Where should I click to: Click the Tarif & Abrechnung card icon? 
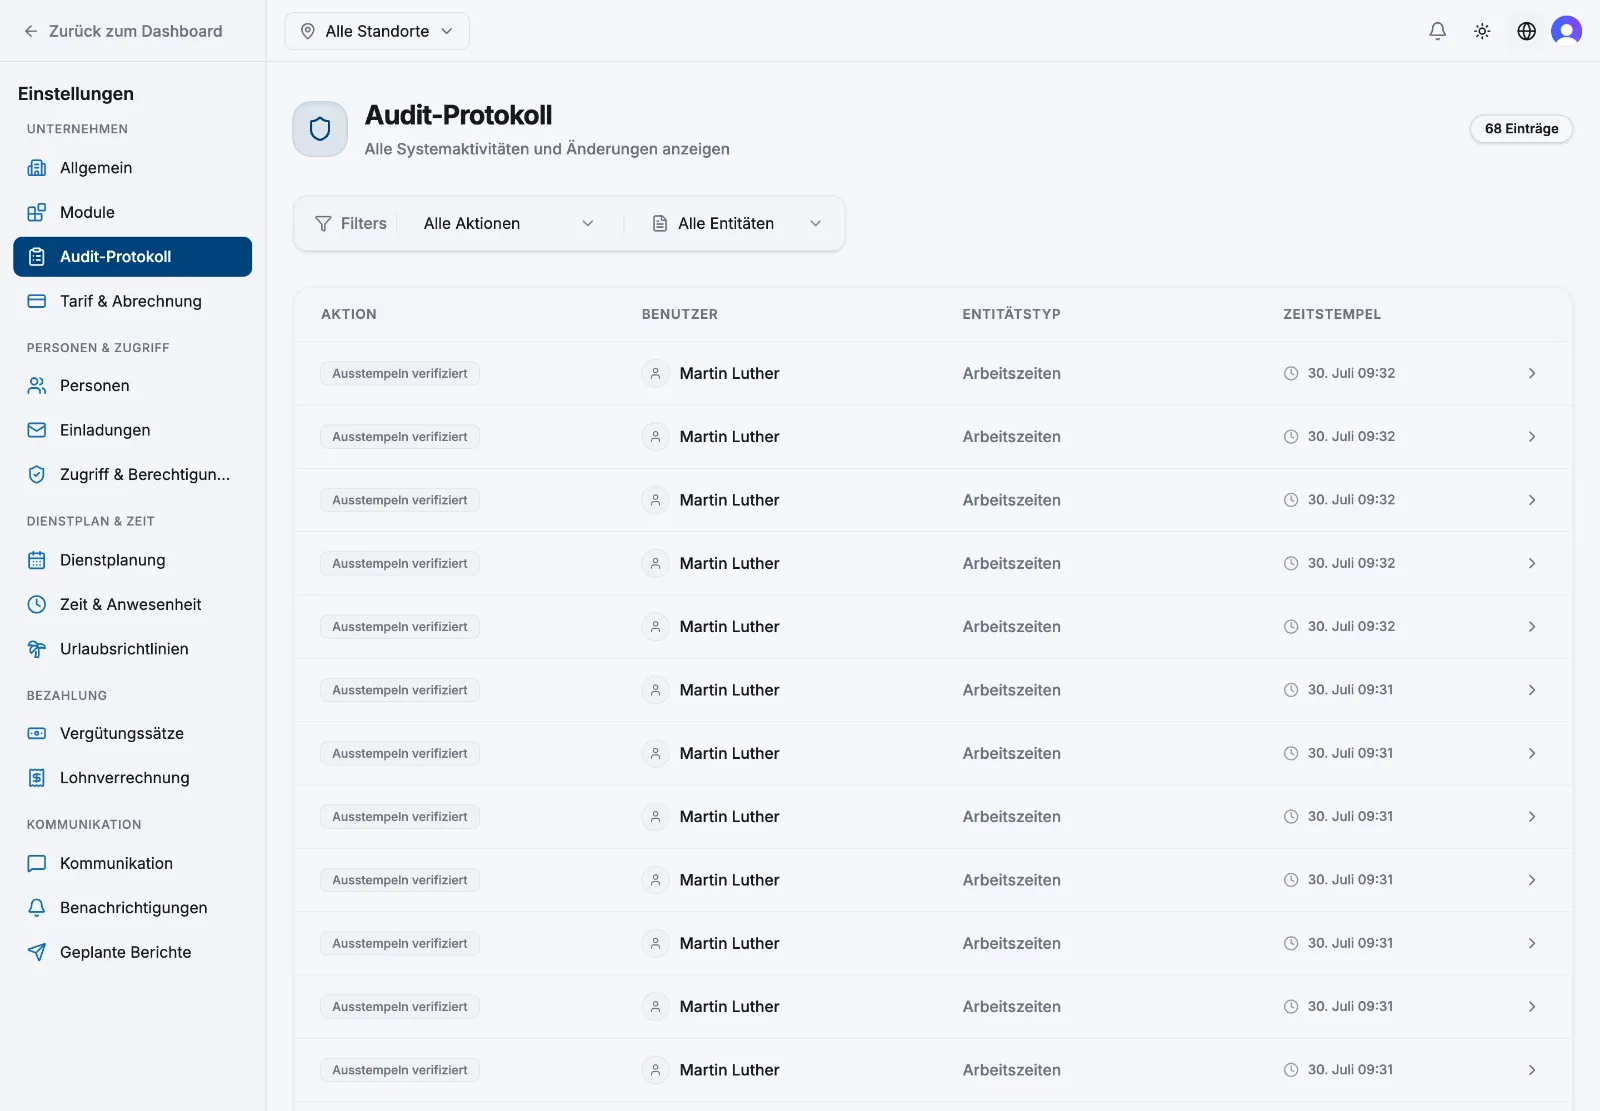(x=37, y=301)
